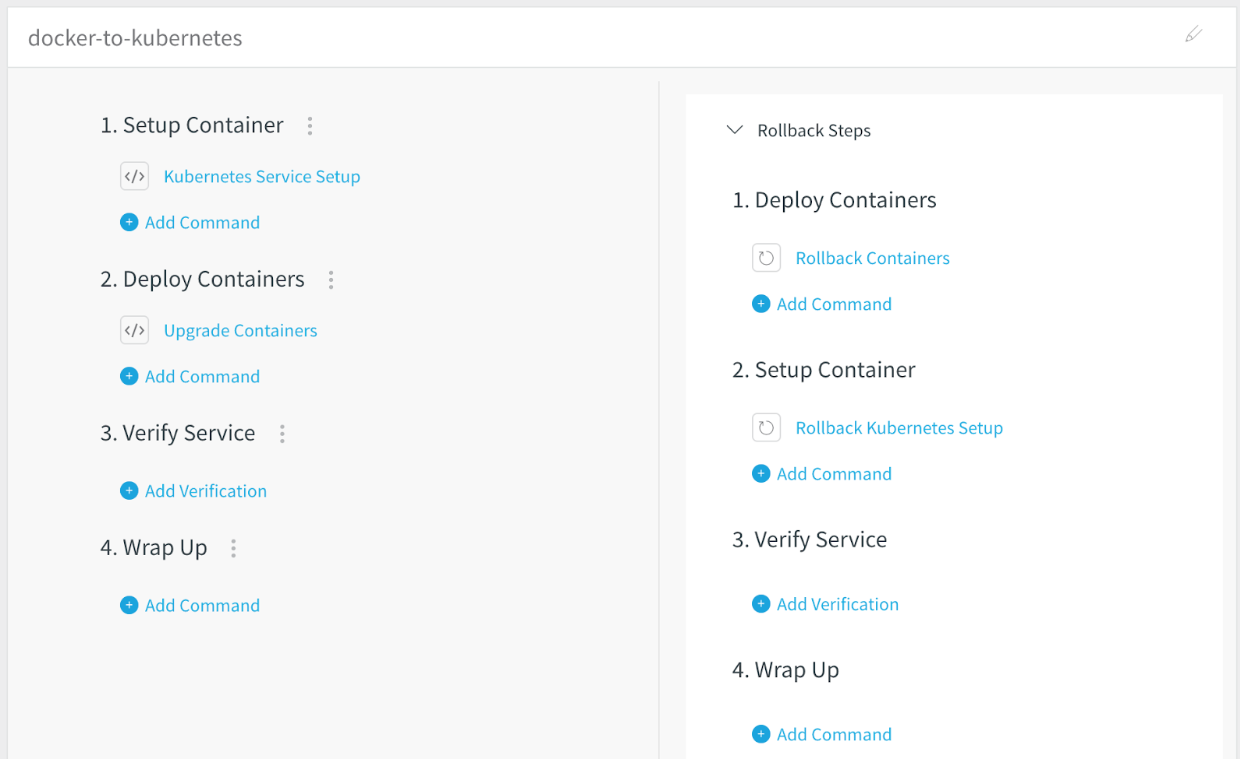This screenshot has width=1240, height=772.
Task: Select the rollback '4. Wrap Up' heading
Action: pos(786,670)
